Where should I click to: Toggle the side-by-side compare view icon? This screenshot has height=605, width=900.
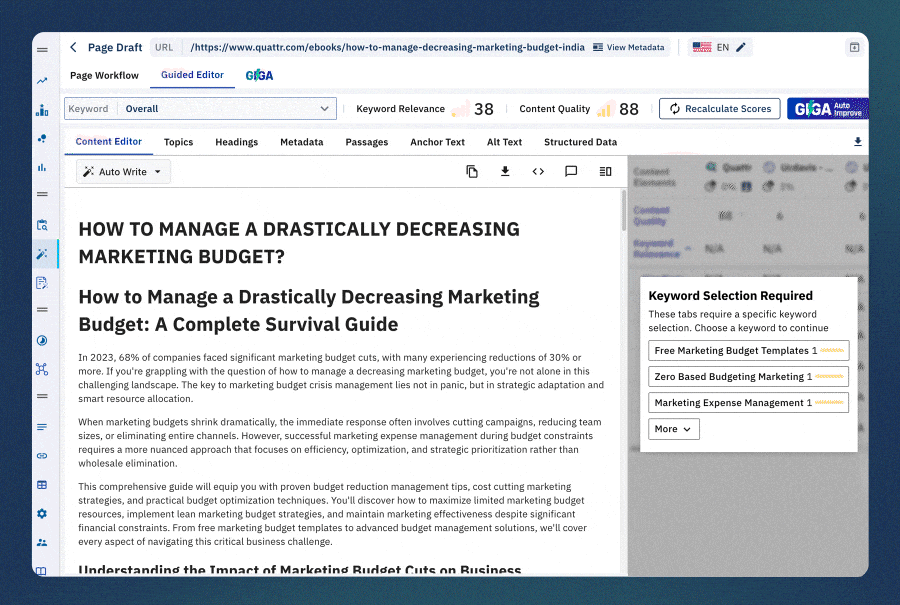pyautogui.click(x=605, y=171)
